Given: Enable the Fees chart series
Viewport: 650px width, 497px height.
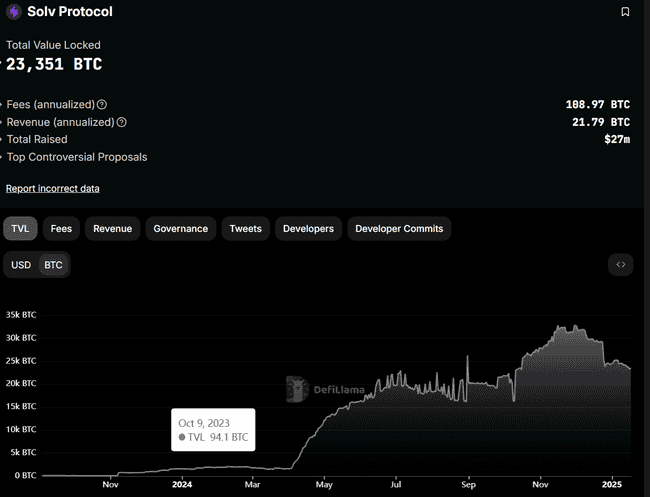Looking at the screenshot, I should pos(61,229).
